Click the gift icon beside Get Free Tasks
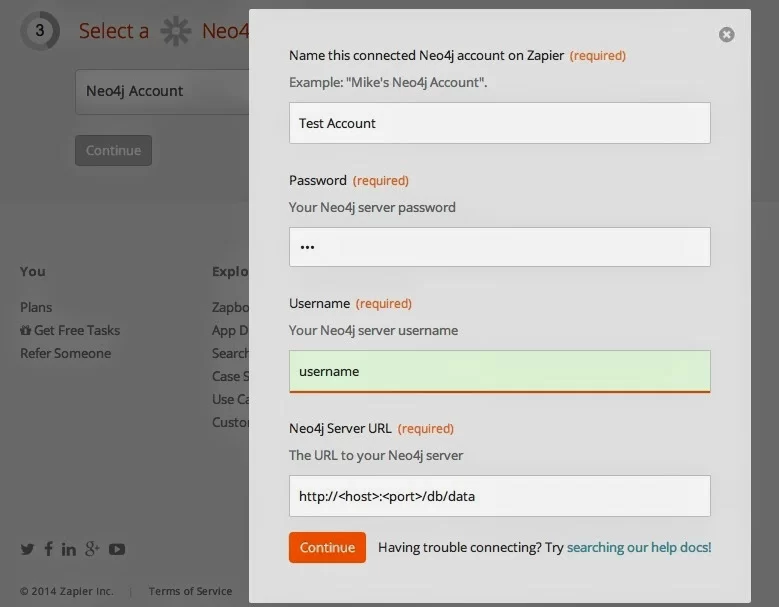 point(25,330)
